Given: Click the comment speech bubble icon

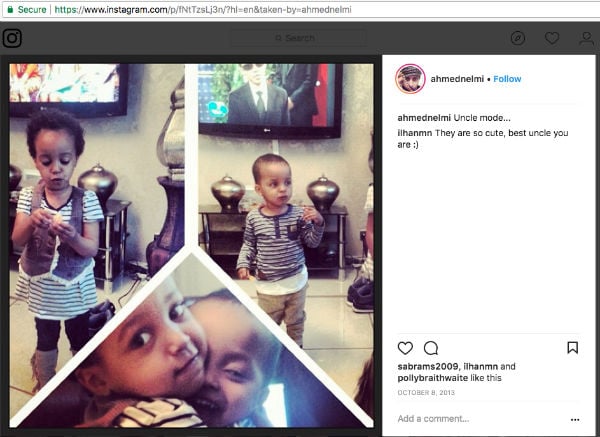Looking at the screenshot, I should coord(431,348).
